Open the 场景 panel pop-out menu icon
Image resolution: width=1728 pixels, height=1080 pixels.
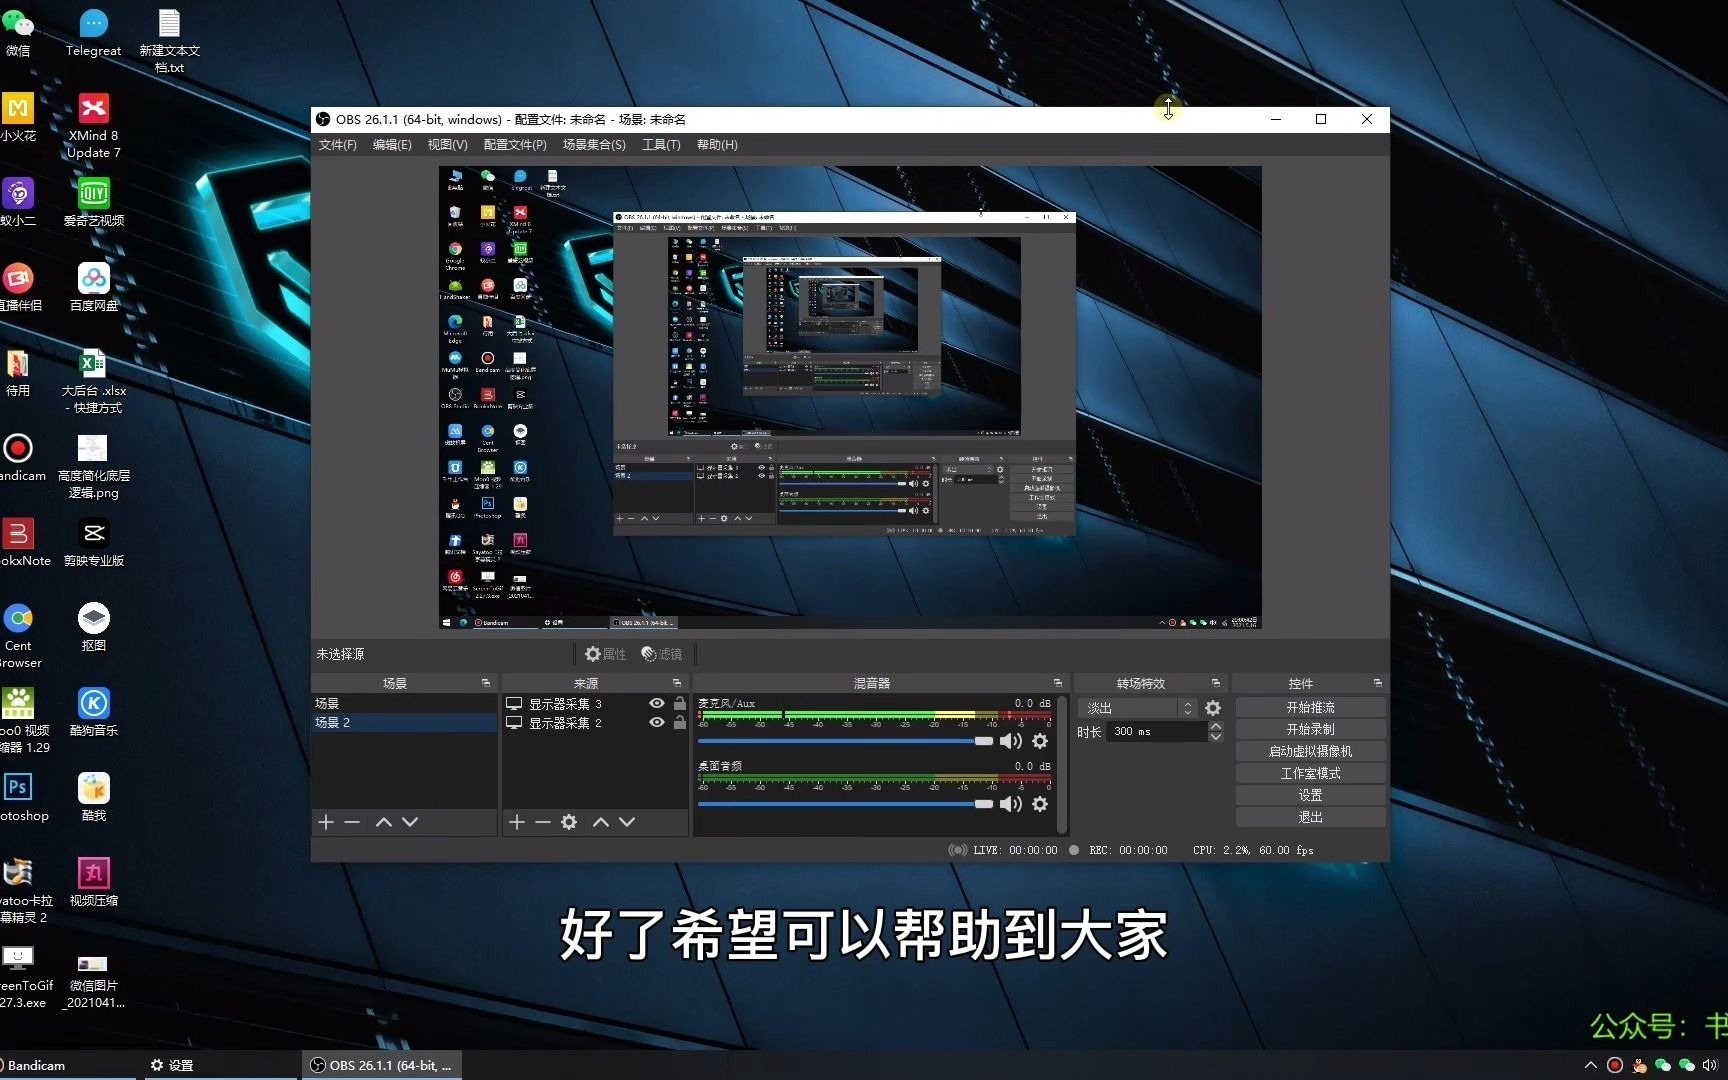(x=487, y=682)
